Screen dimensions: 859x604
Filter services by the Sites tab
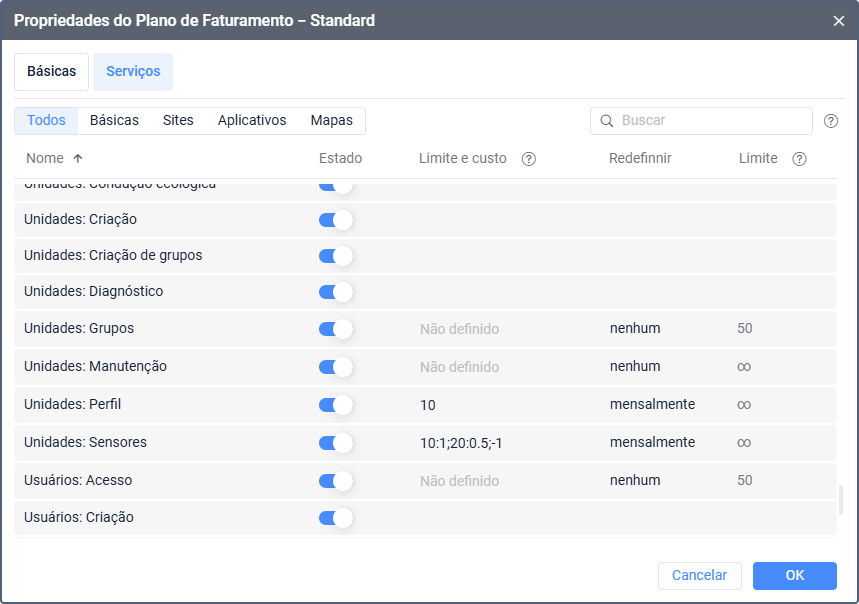tap(178, 121)
